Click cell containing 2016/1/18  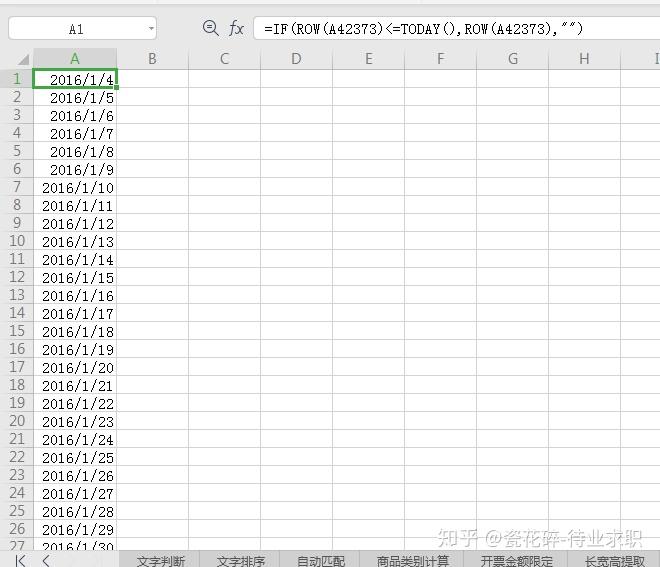click(x=75, y=331)
